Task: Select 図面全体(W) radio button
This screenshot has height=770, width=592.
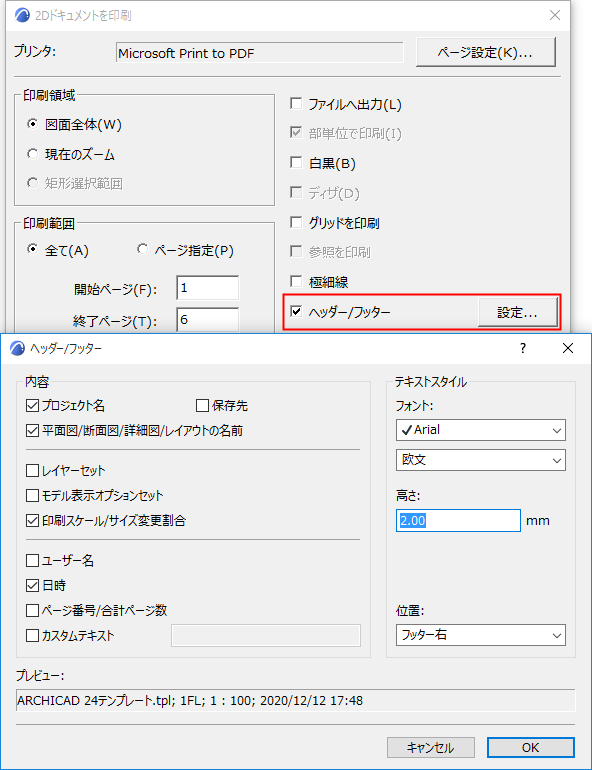Action: (x=32, y=124)
